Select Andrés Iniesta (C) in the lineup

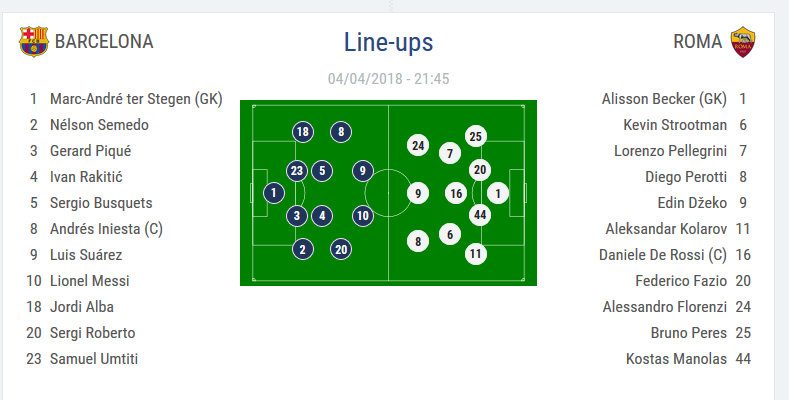106,229
